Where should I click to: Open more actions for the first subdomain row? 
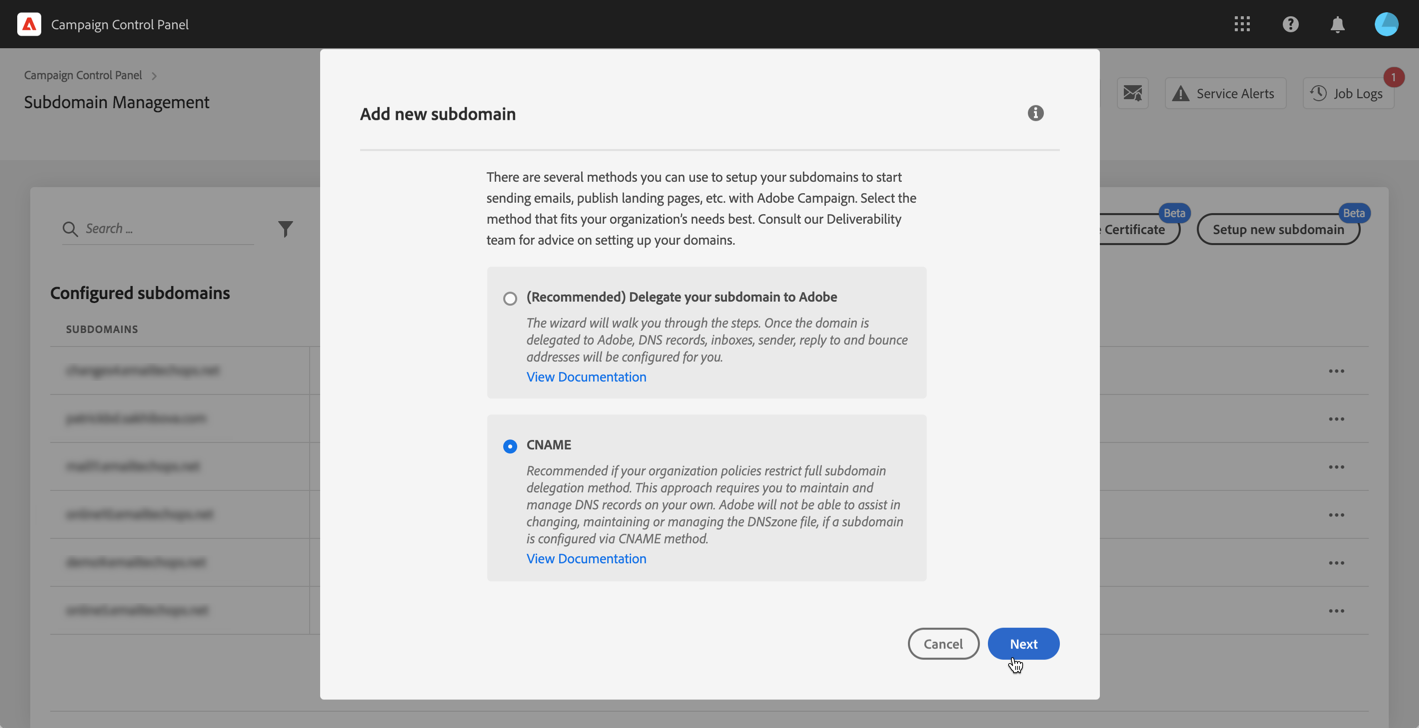click(x=1337, y=371)
